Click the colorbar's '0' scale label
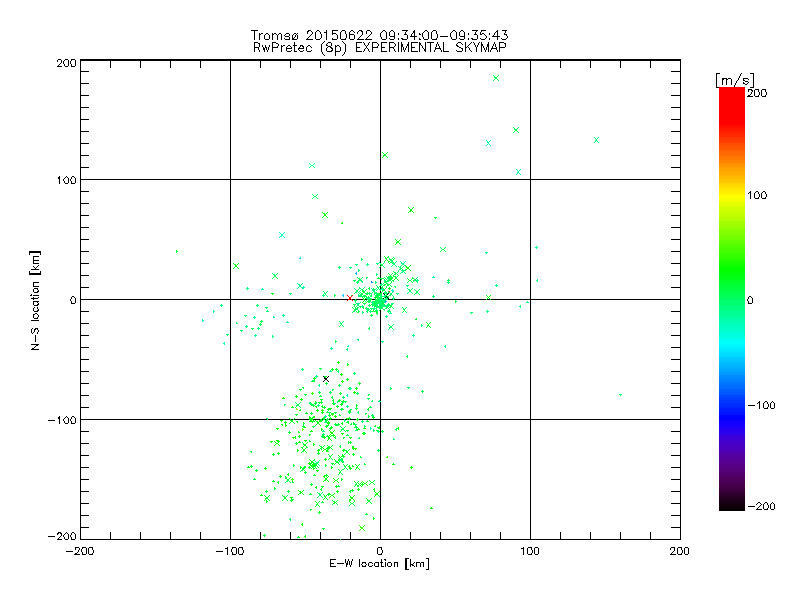The width and height of the screenshot is (800, 600). 750,300
